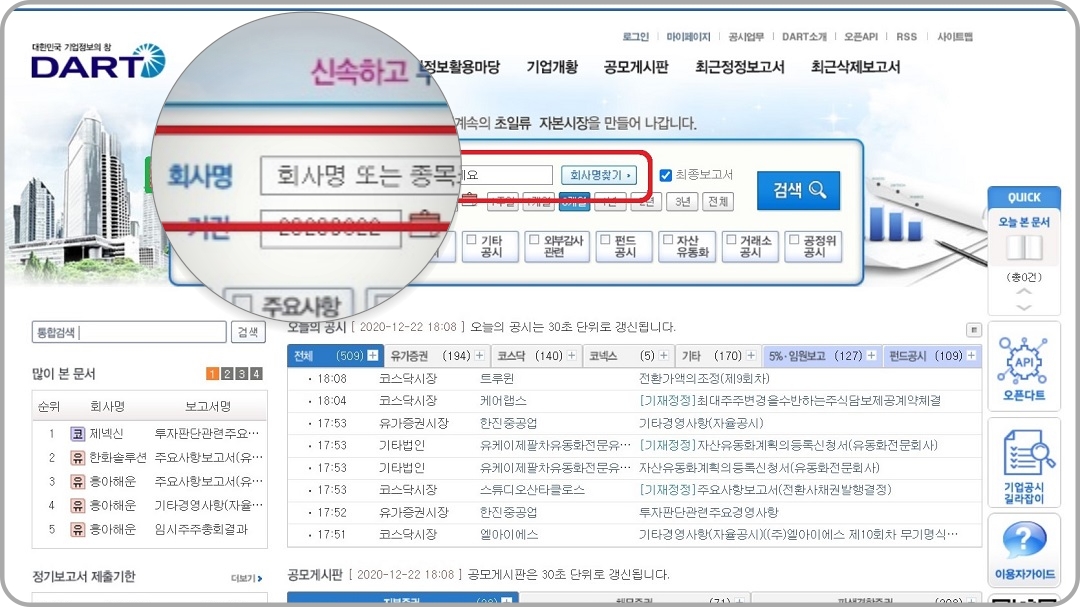
Task: Click the blue 검색 search button
Action: [798, 190]
